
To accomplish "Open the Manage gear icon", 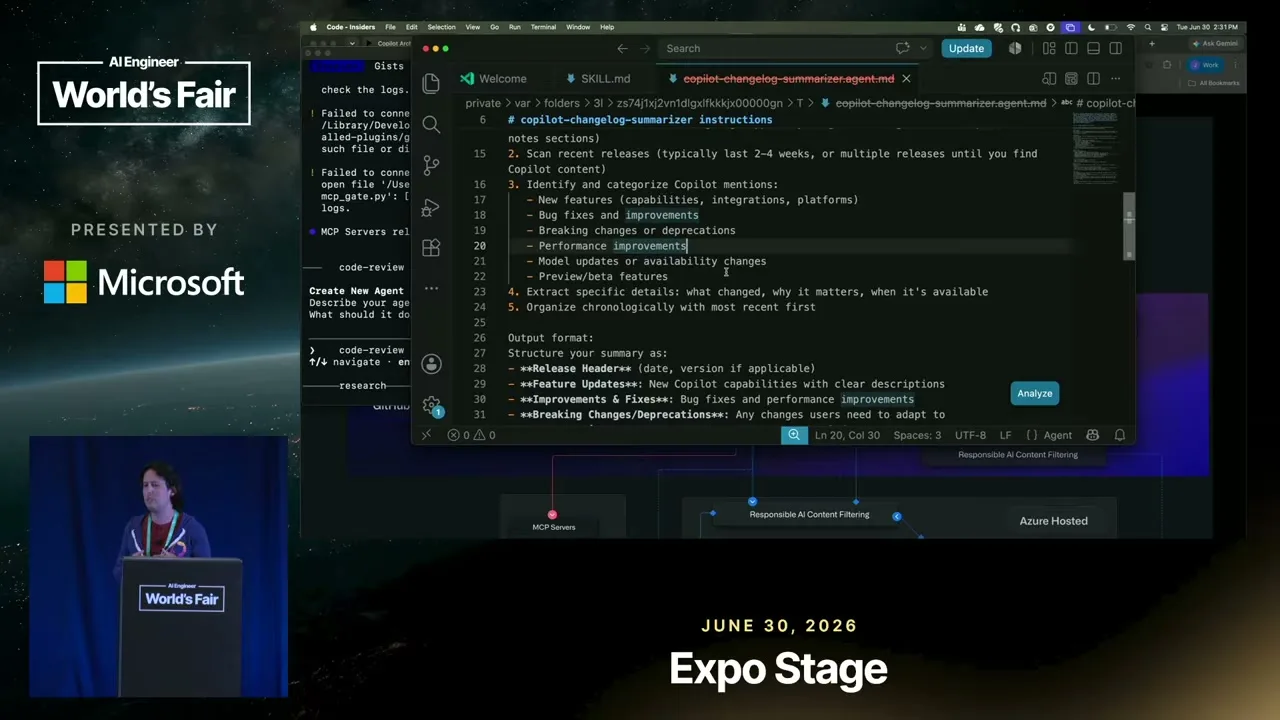I will pos(431,405).
